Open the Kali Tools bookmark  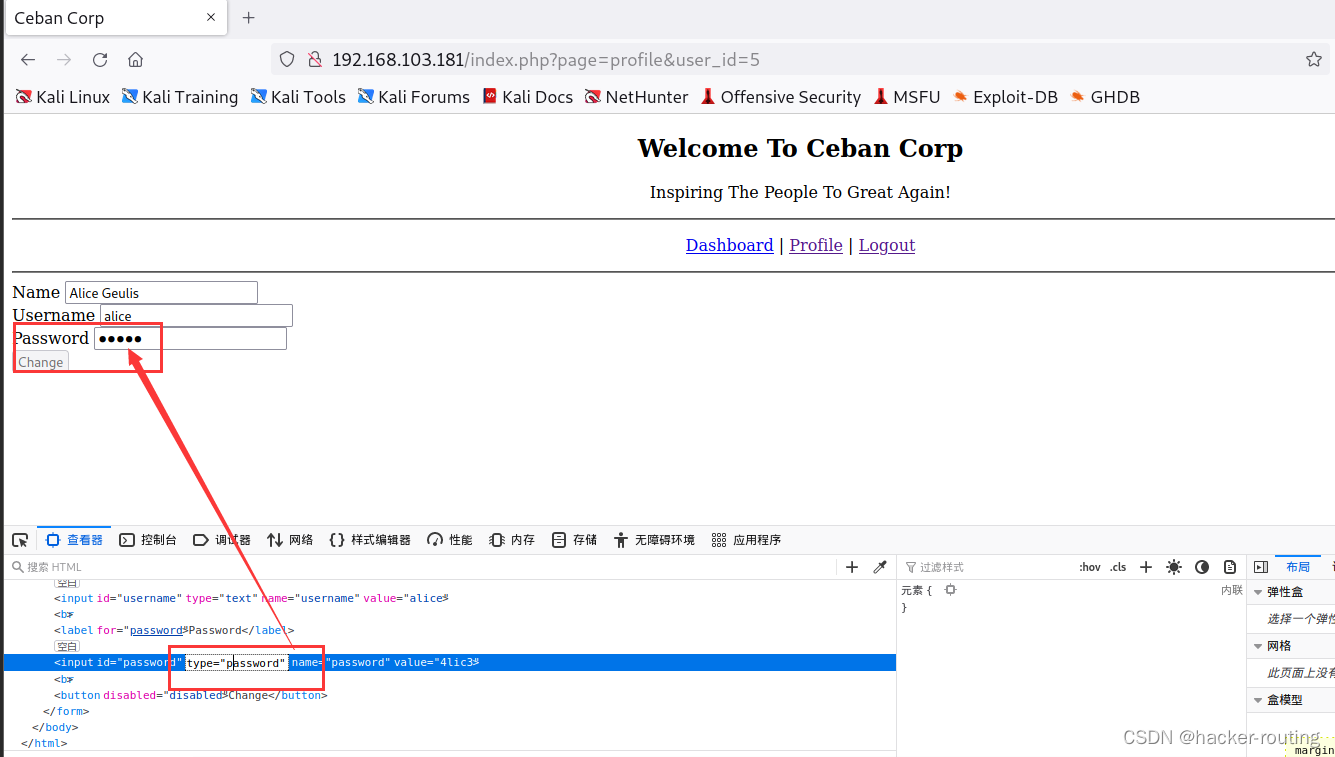click(298, 97)
